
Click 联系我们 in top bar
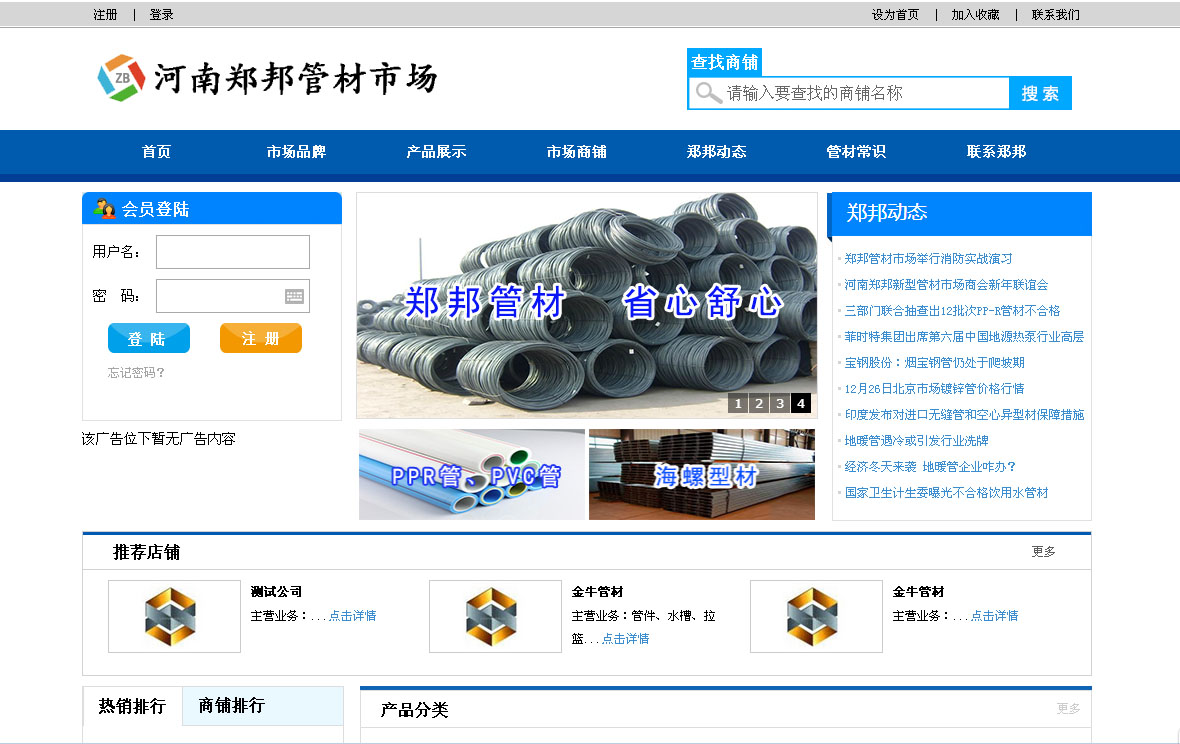point(1055,14)
